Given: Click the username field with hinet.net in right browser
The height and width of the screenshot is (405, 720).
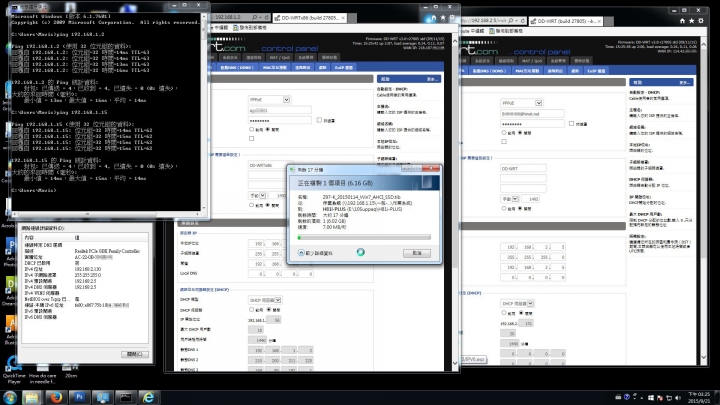Looking at the screenshot, I should coord(532,113).
